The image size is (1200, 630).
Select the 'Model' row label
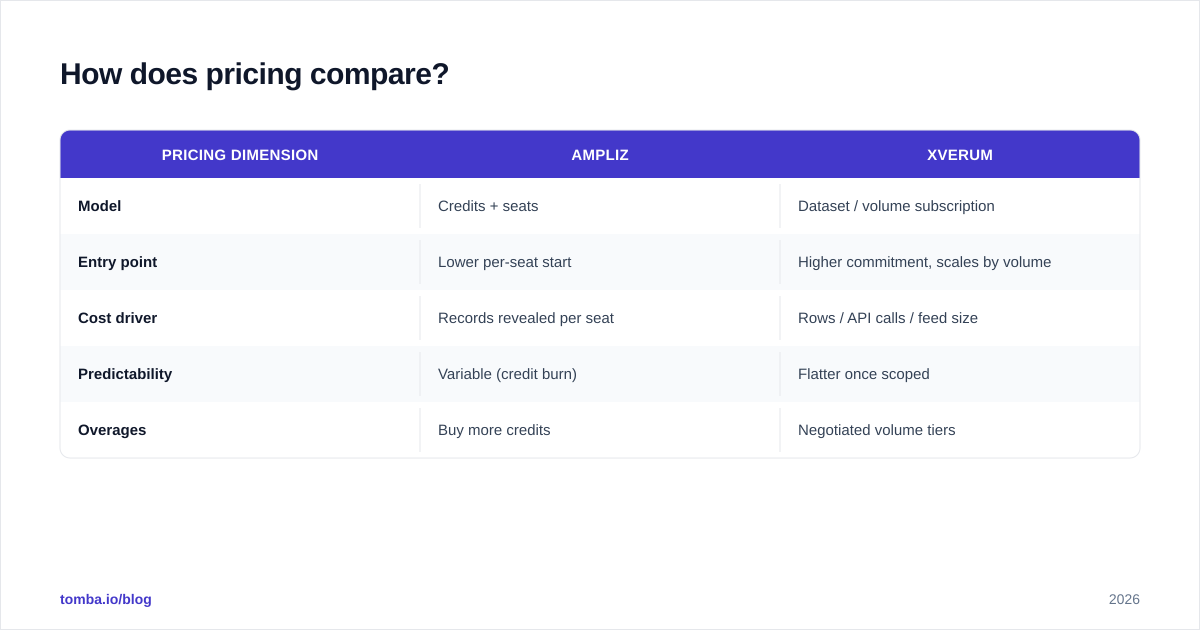coord(100,206)
